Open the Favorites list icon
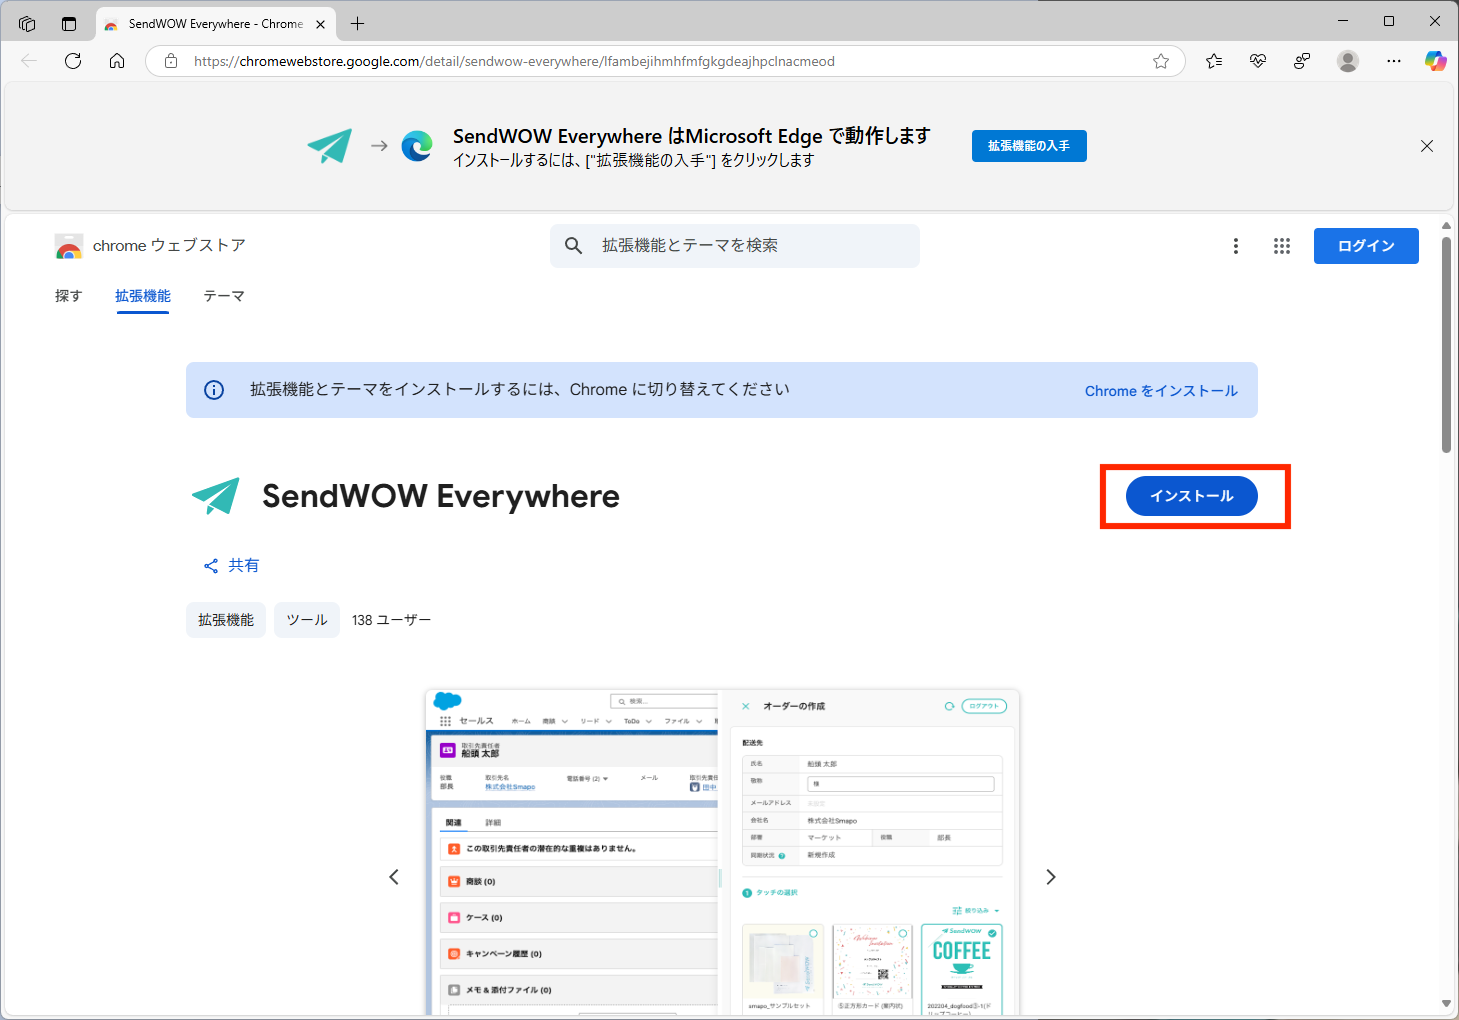This screenshot has height=1020, width=1459. coord(1214,61)
